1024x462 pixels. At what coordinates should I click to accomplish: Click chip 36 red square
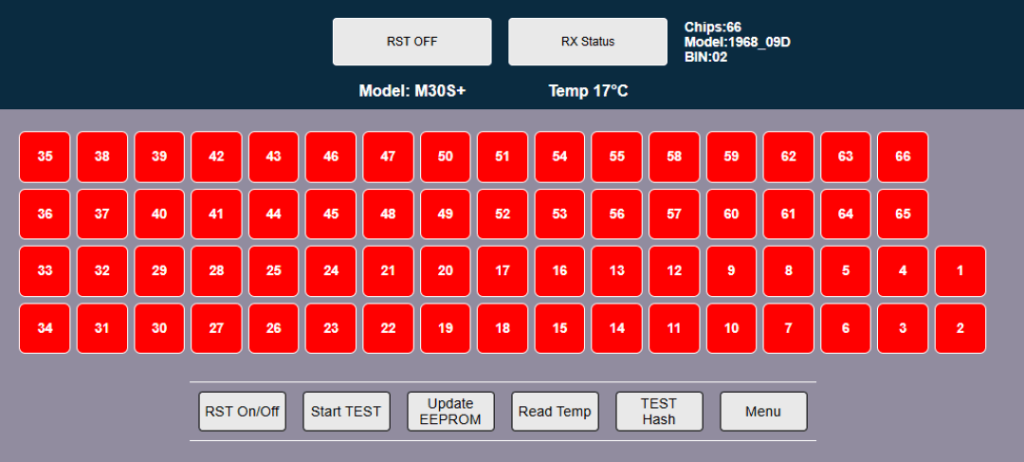point(45,214)
